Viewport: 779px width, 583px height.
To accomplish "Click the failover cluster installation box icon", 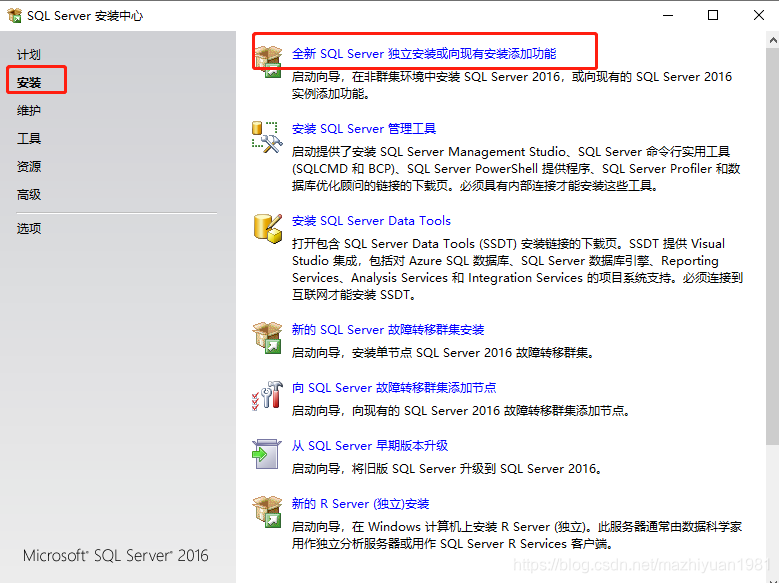I will (268, 337).
